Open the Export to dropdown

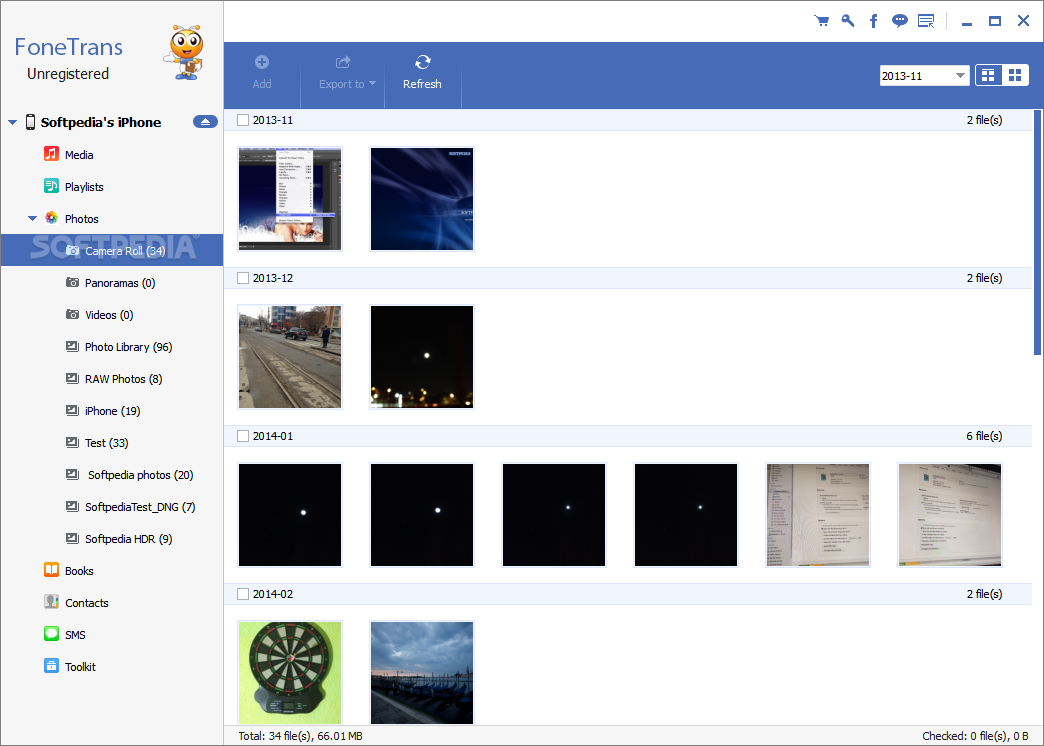tap(347, 73)
